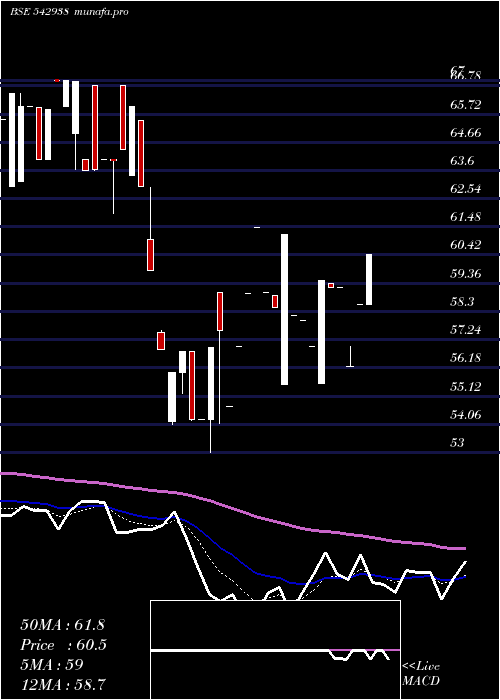Select the 57.24 price axis label
The width and height of the screenshot is (500, 700).
pyautogui.click(x=466, y=330)
